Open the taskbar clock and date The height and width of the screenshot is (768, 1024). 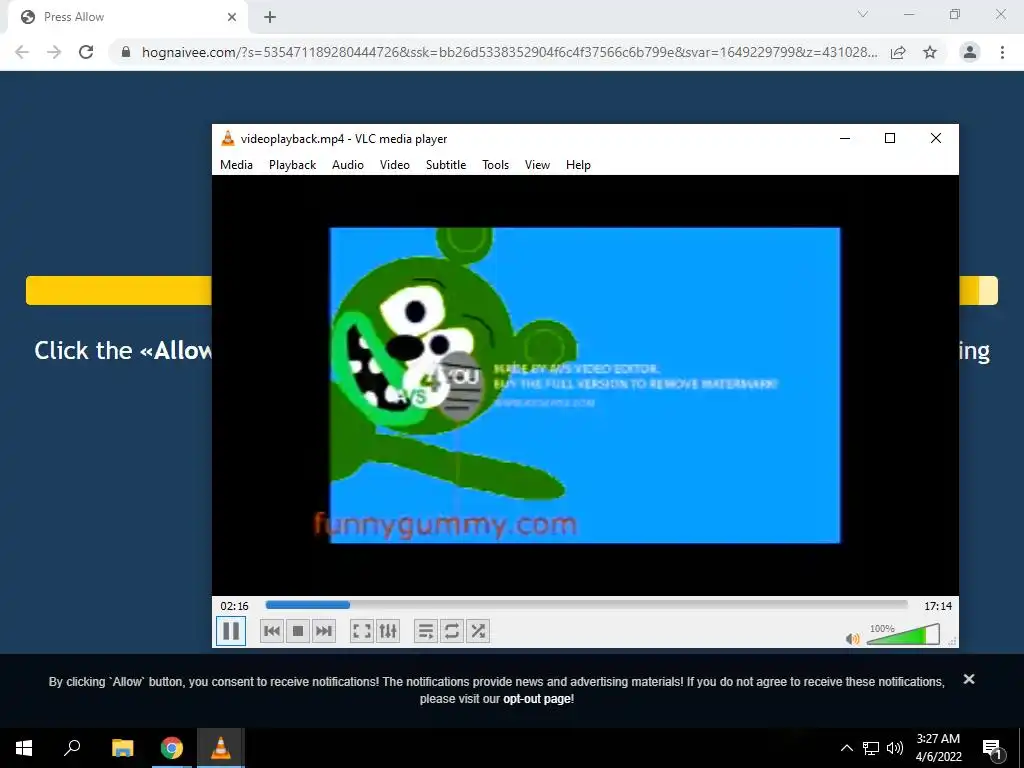pos(938,748)
